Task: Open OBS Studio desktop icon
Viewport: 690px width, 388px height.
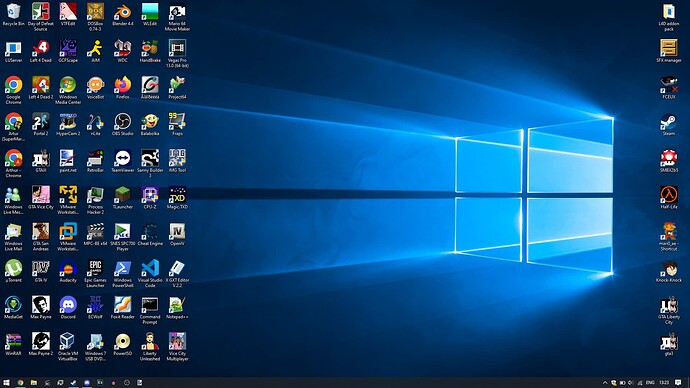Action: point(123,124)
